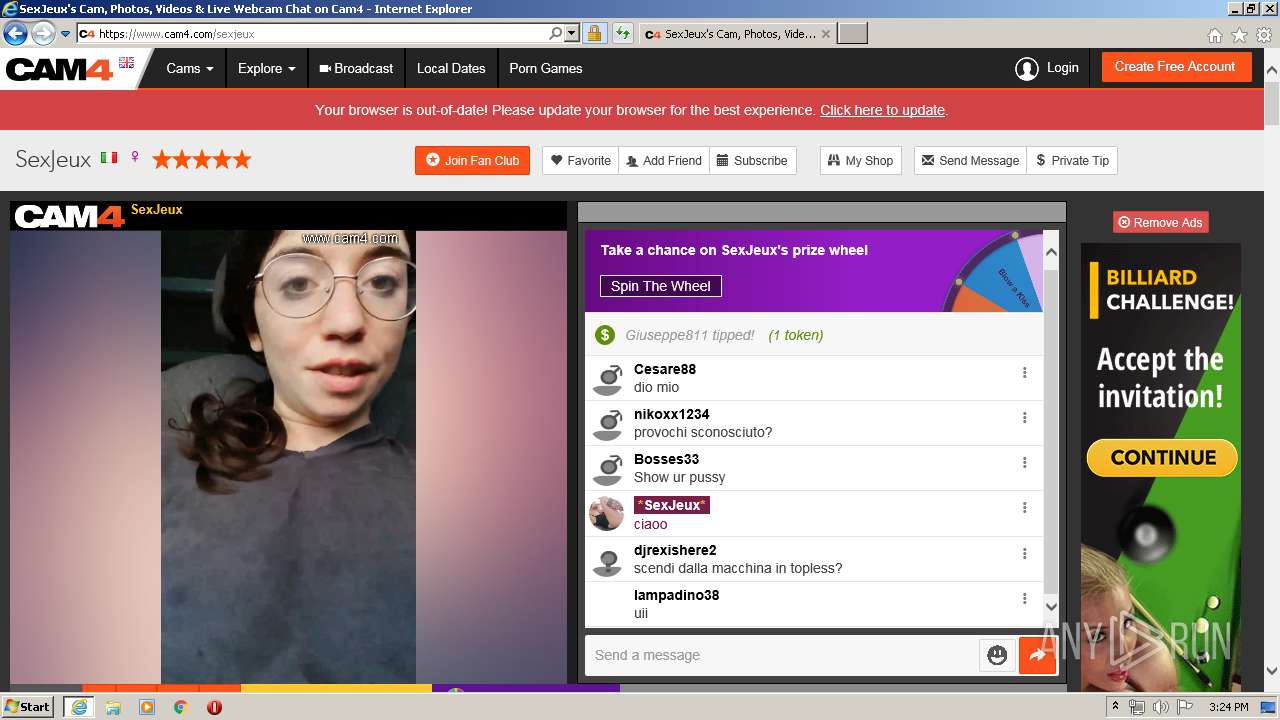Click chat scroll up arrow
Viewport: 1280px width, 720px height.
(x=1051, y=252)
